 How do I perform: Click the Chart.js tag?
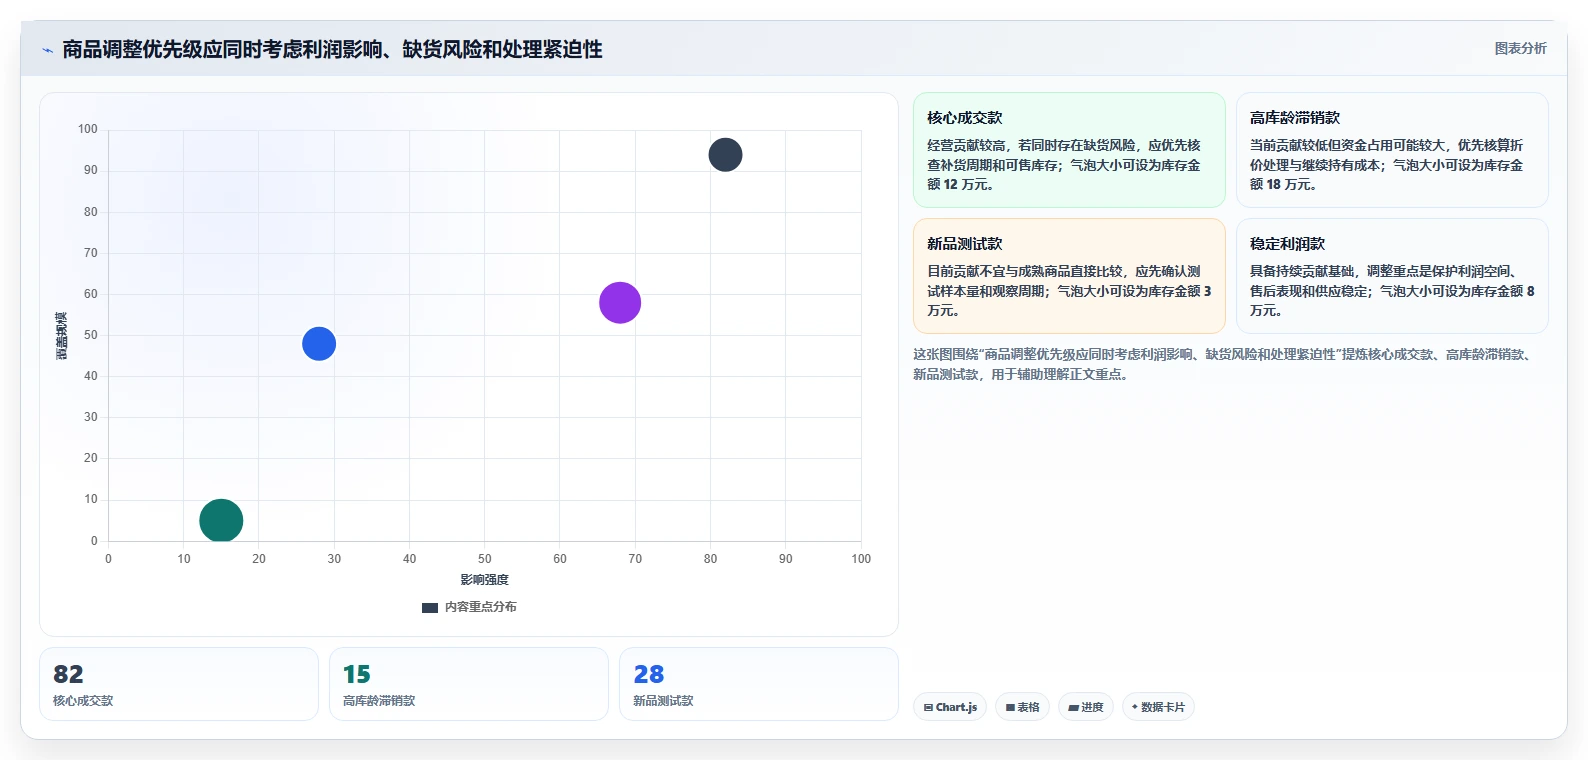(950, 707)
